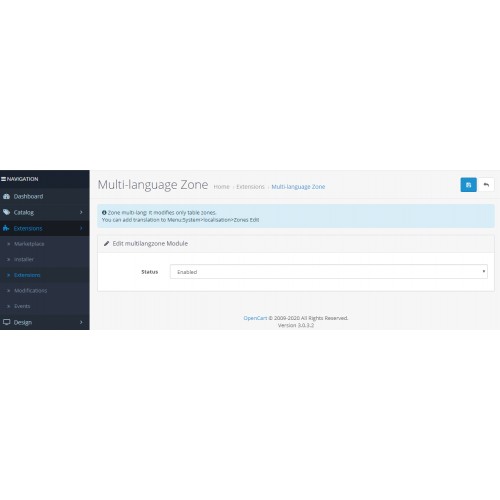The image size is (500, 500).
Task: Follow the Extensions breadcrumb link
Action: [x=250, y=187]
